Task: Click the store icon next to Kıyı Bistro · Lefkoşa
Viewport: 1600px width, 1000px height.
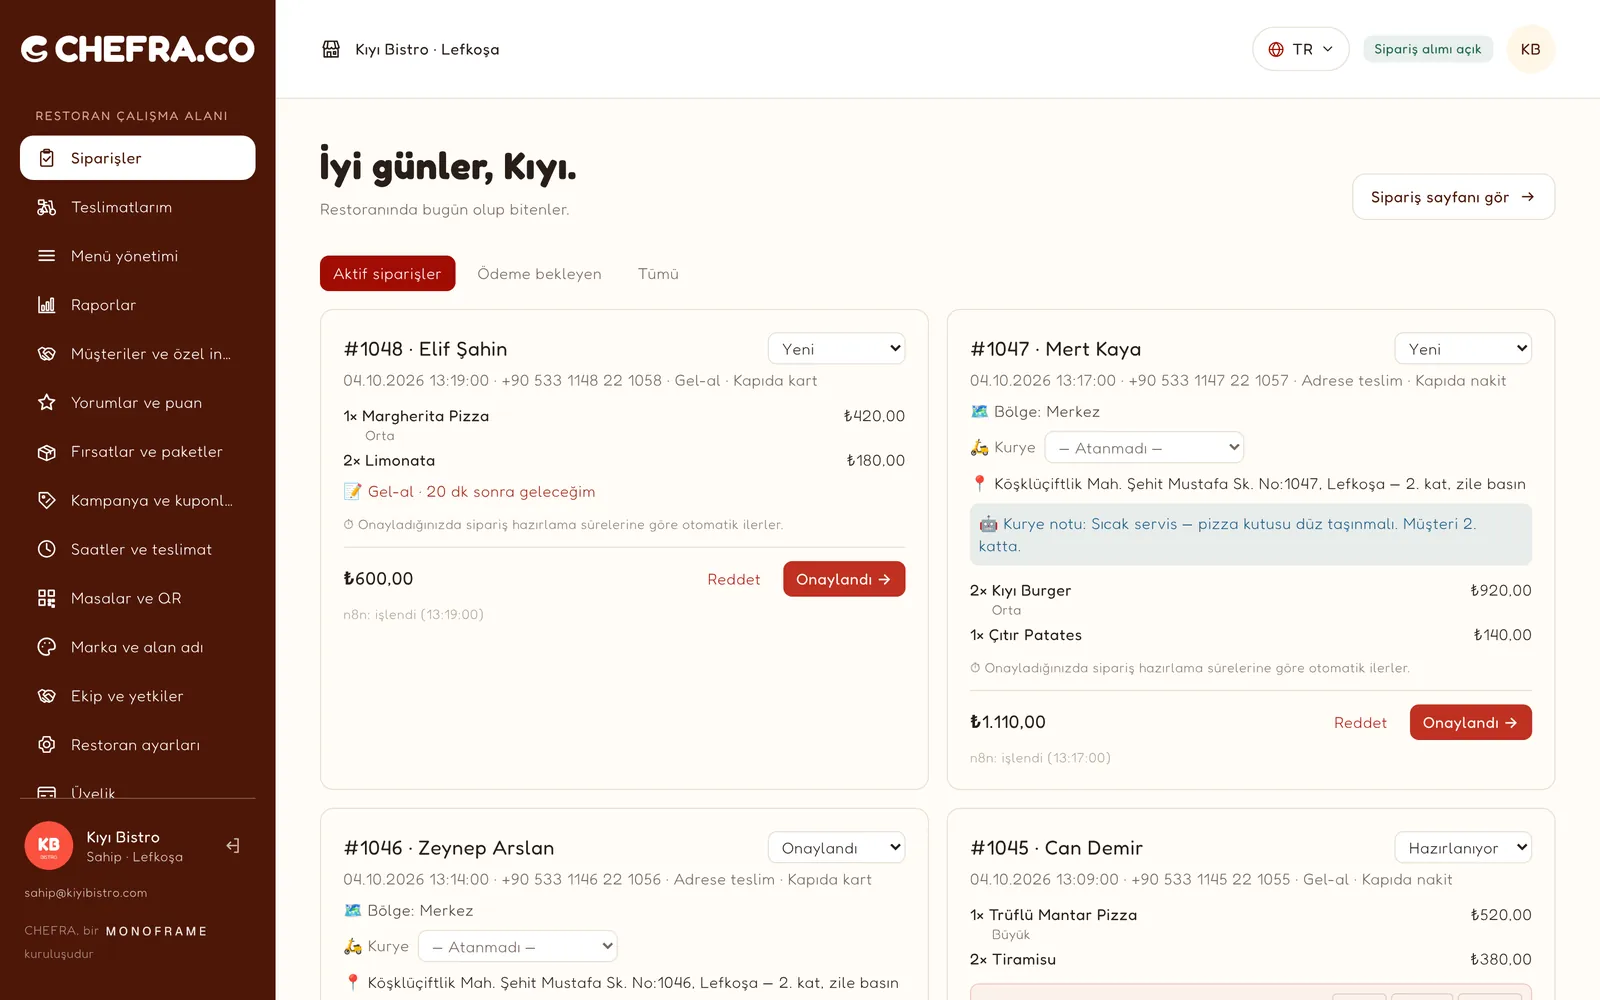Action: coord(331,49)
